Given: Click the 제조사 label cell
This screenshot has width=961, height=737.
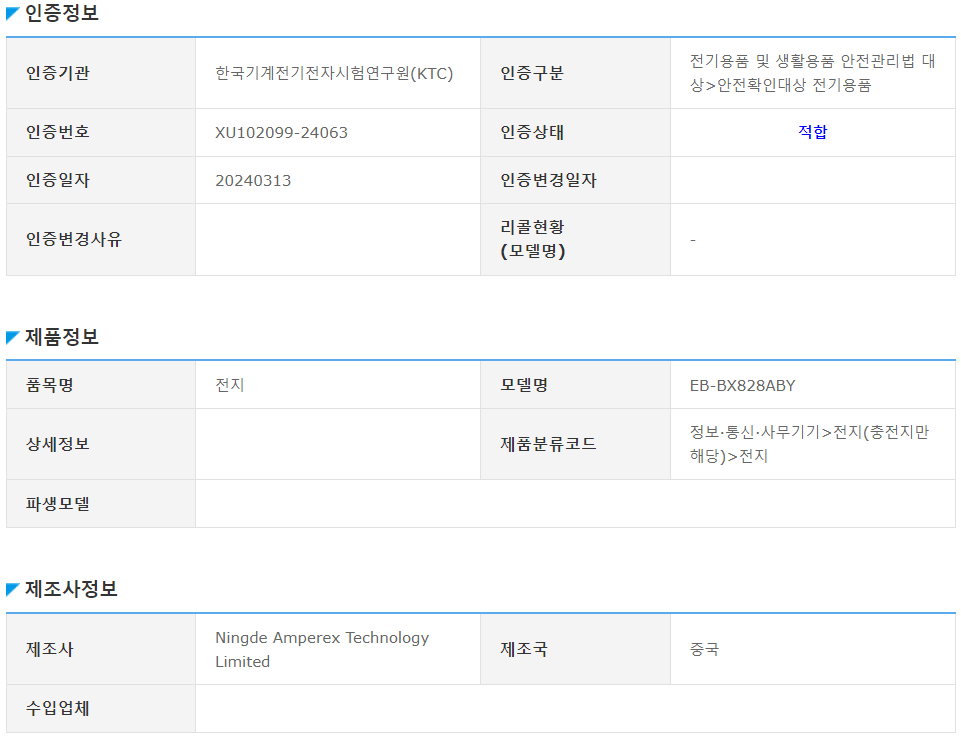Looking at the screenshot, I should 101,649.
